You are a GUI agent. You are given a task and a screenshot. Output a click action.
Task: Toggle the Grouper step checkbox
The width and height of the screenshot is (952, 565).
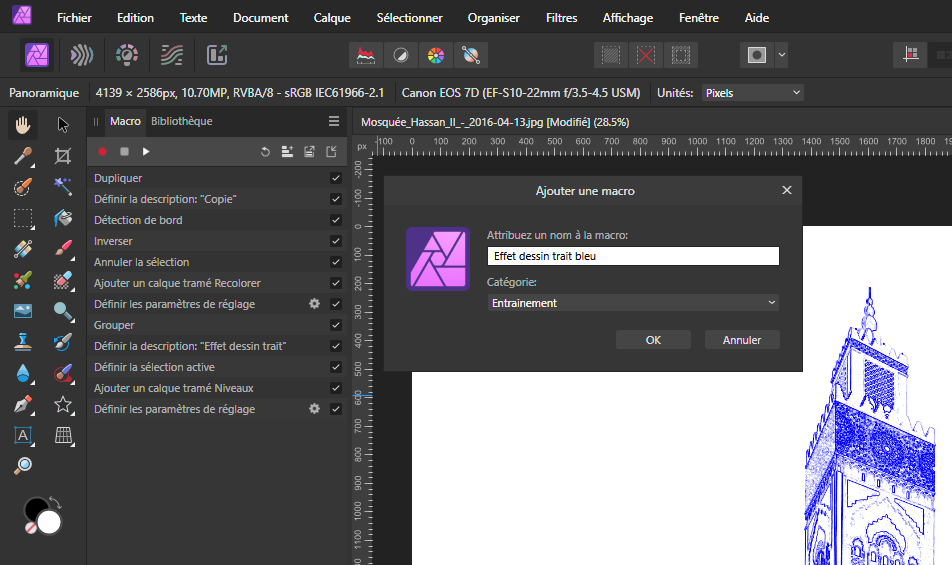[336, 325]
